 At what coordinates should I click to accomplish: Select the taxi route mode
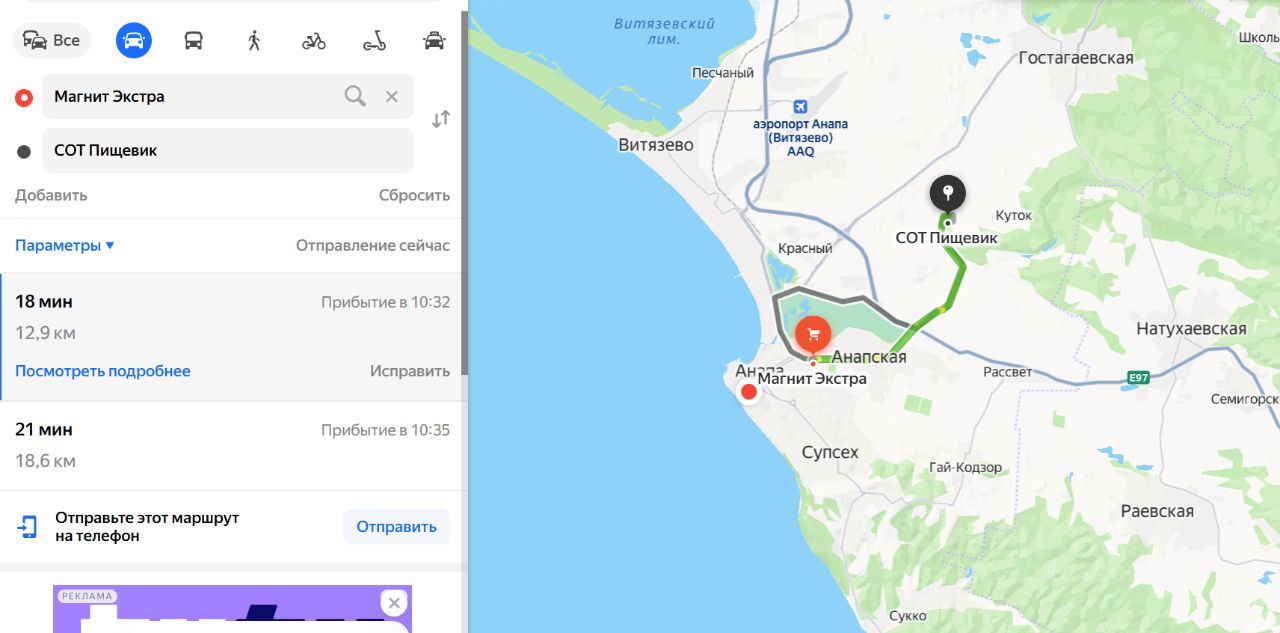pyautogui.click(x=434, y=41)
